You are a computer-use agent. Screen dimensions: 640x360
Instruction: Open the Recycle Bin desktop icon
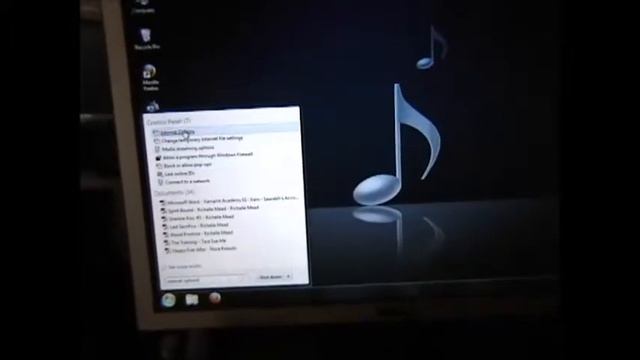(146, 39)
